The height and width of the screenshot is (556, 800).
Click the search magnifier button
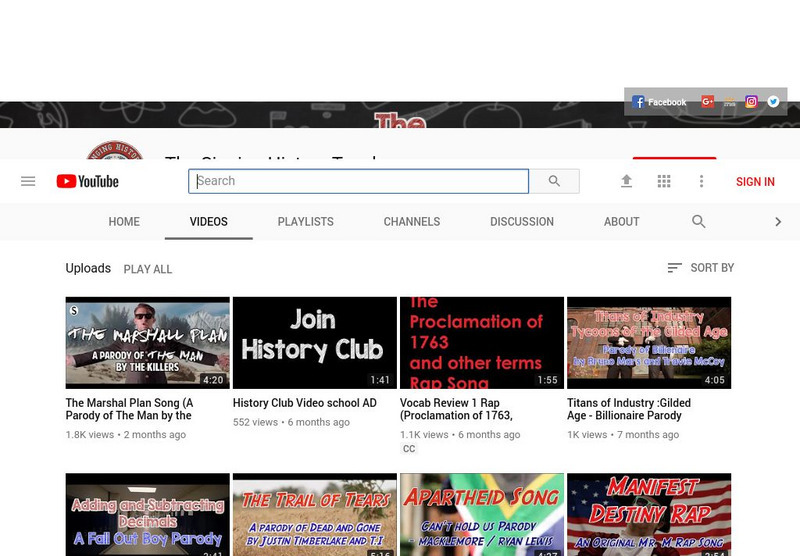point(554,181)
